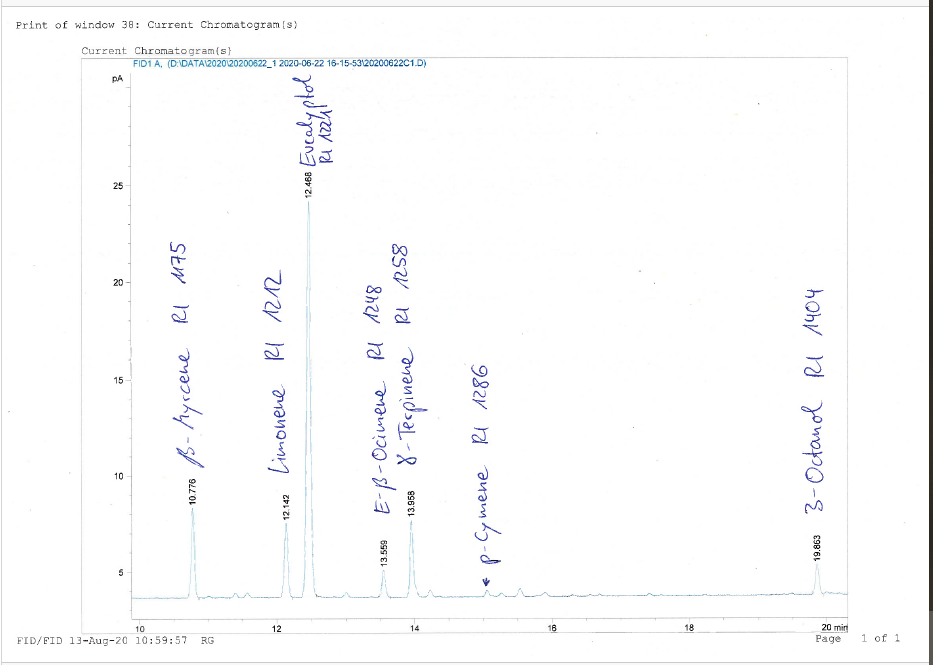Click the arrow marking the p-Cymene peak
The image size is (933, 665).
(x=486, y=581)
